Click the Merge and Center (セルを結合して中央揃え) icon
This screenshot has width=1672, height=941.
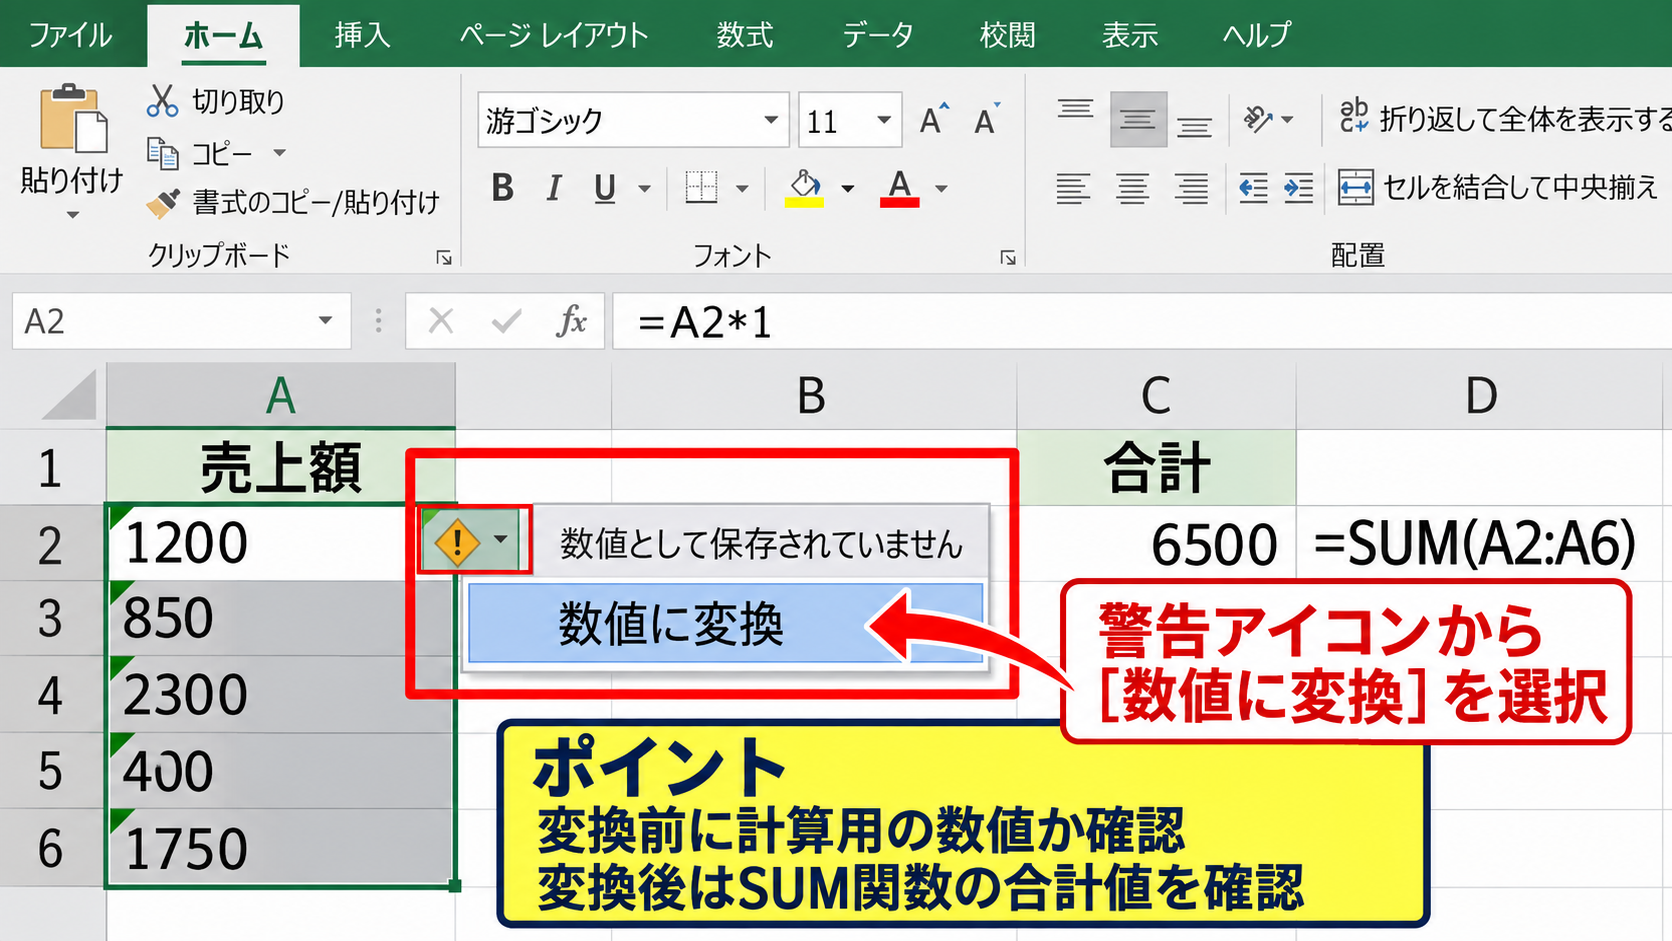tap(1355, 187)
